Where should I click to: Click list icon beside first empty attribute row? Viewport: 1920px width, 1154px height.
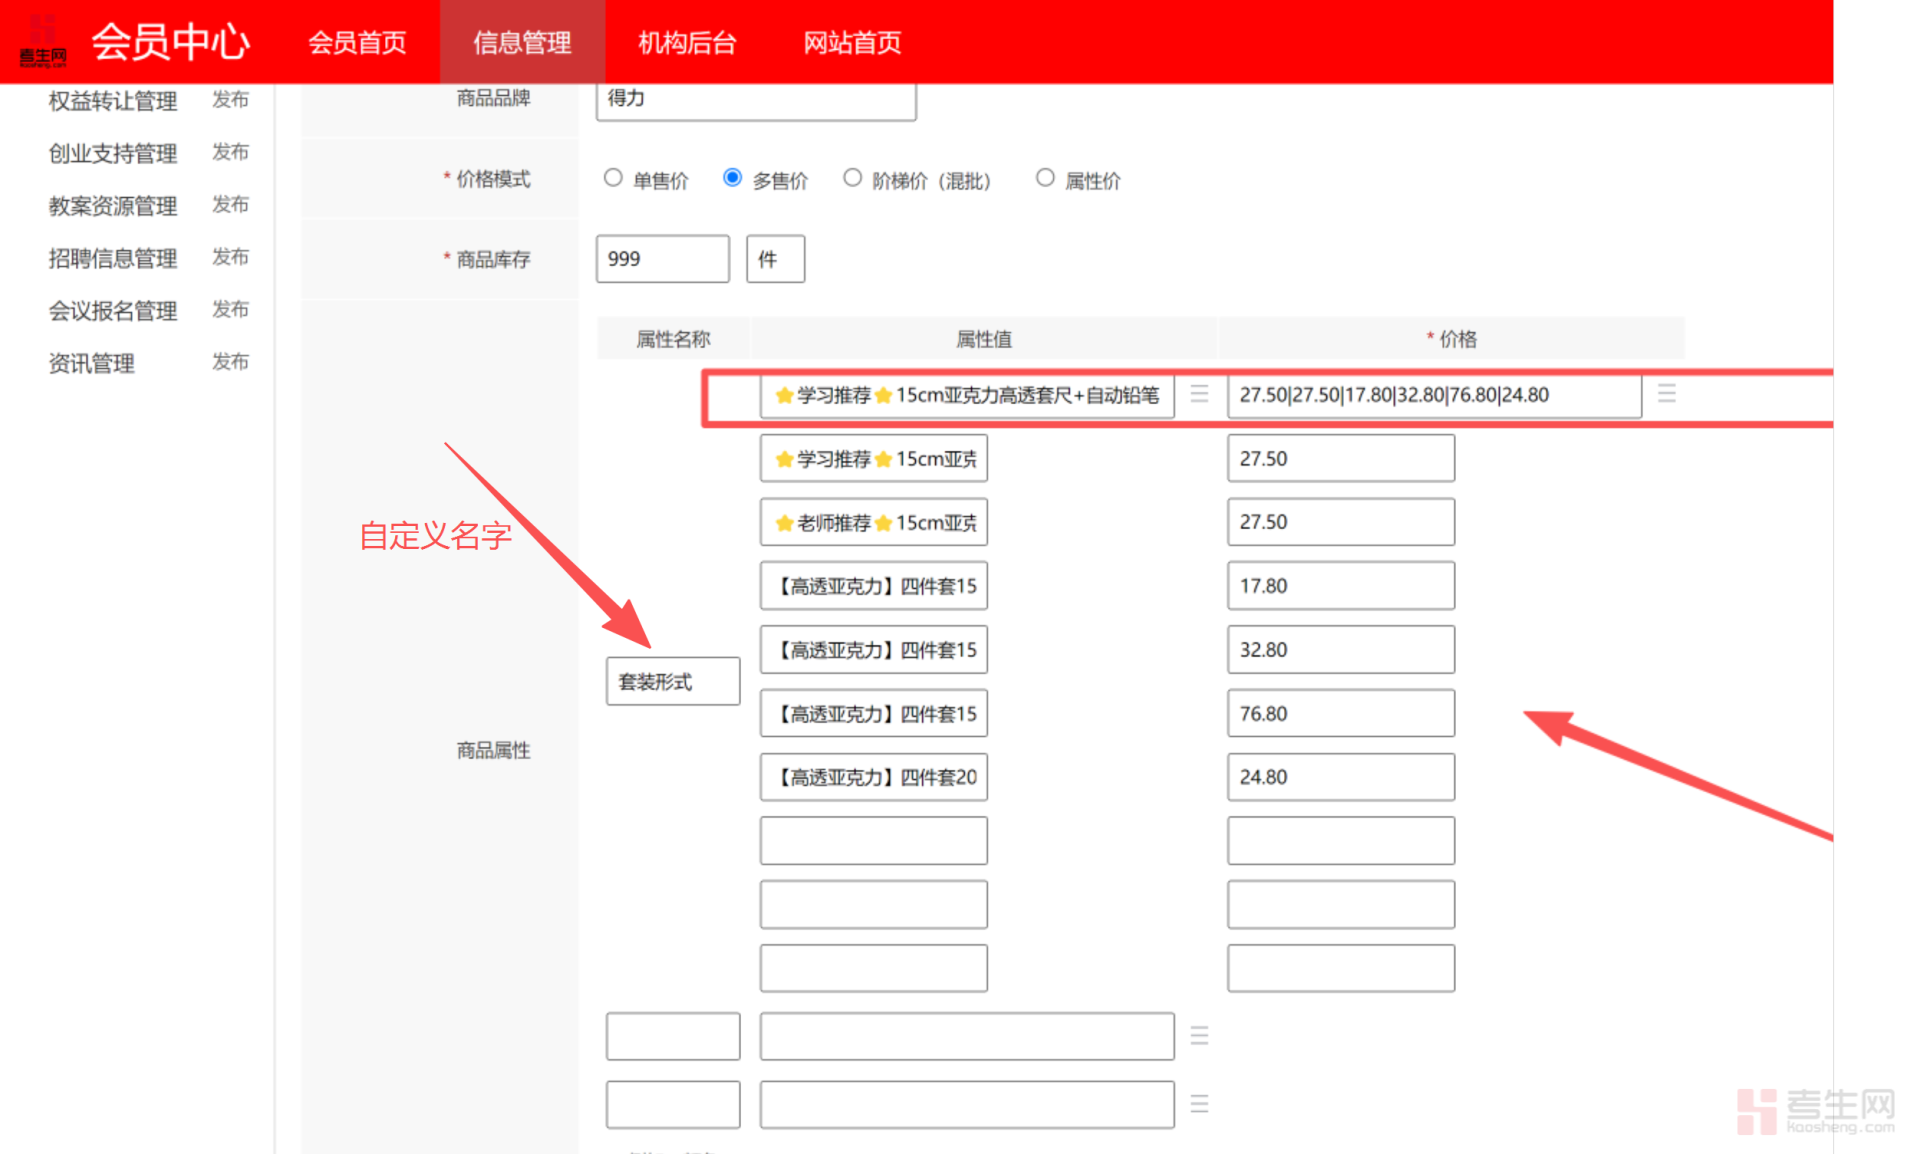point(1199,1036)
